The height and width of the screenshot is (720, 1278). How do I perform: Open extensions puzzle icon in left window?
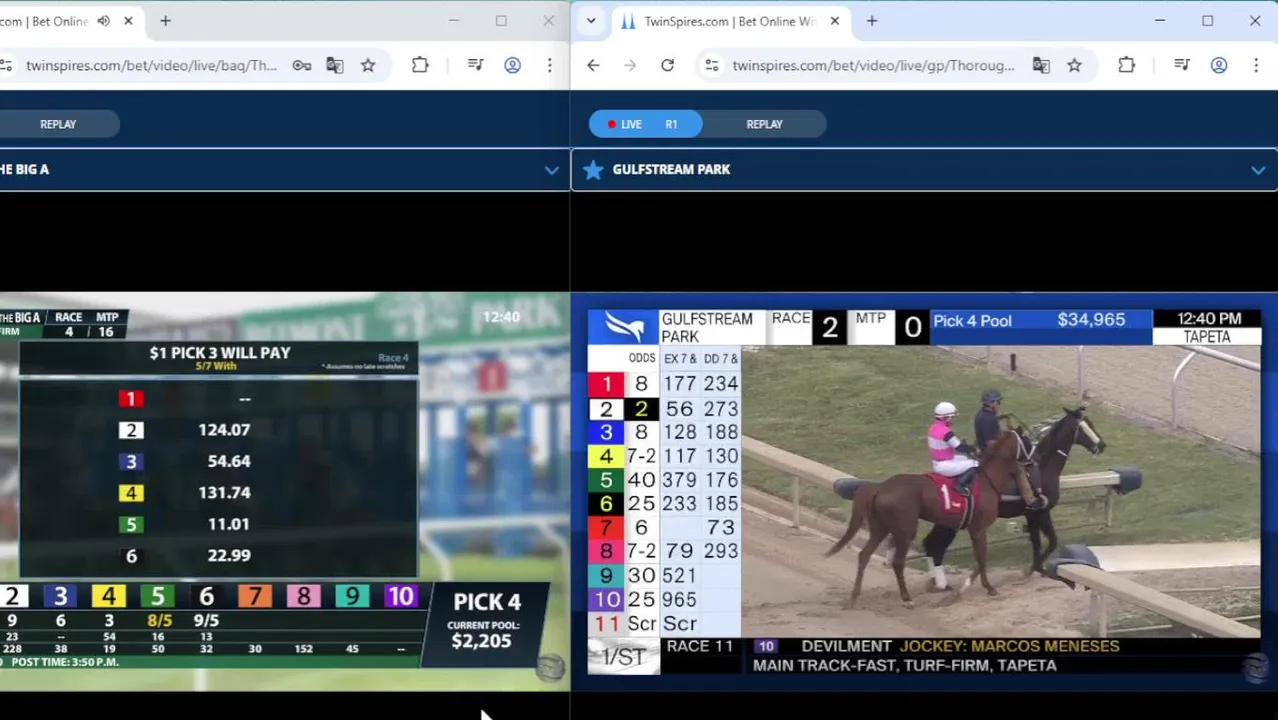point(420,65)
